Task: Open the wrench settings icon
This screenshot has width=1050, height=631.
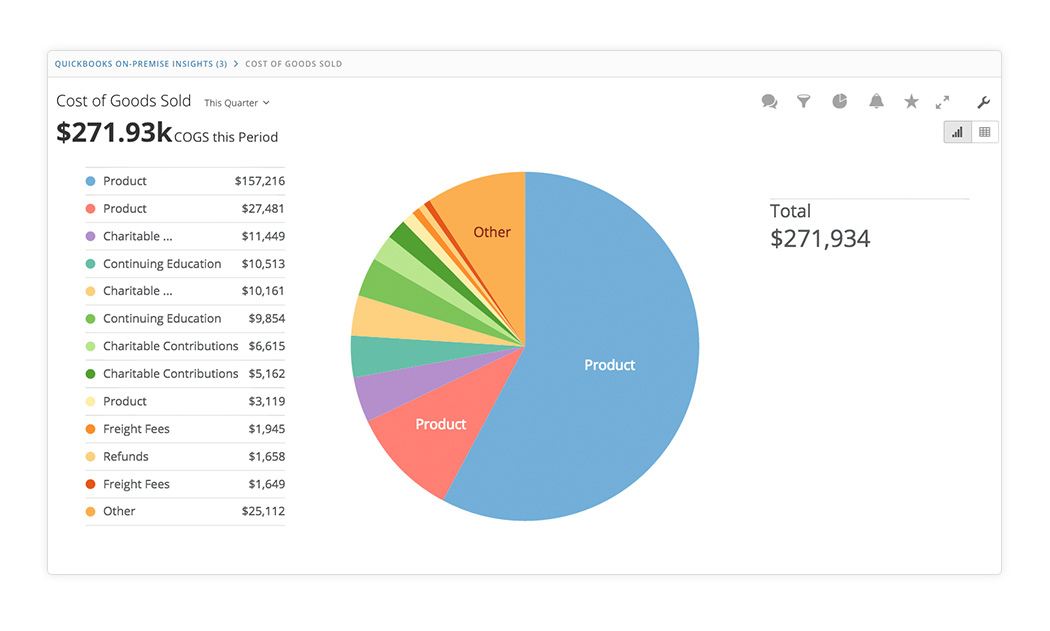Action: pos(983,102)
